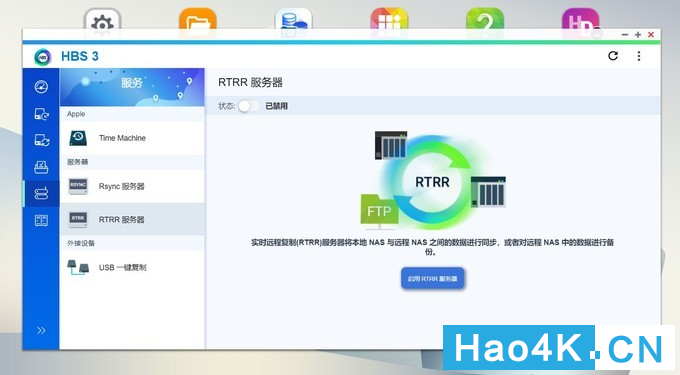Select RTRR 服务器 in services list
The image size is (680, 375).
click(132, 219)
